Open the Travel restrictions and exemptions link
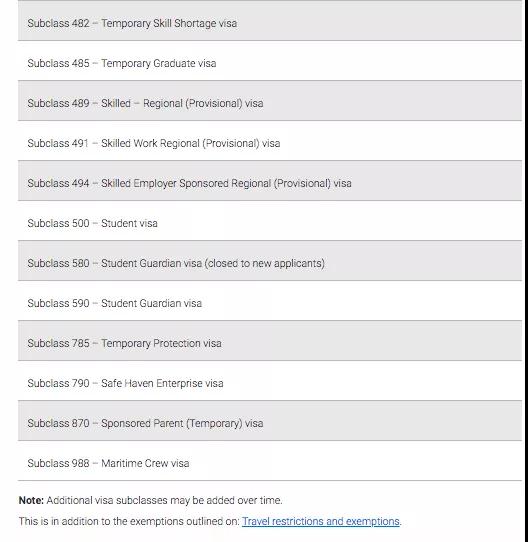Screen dimensions: 528x542 (321, 521)
